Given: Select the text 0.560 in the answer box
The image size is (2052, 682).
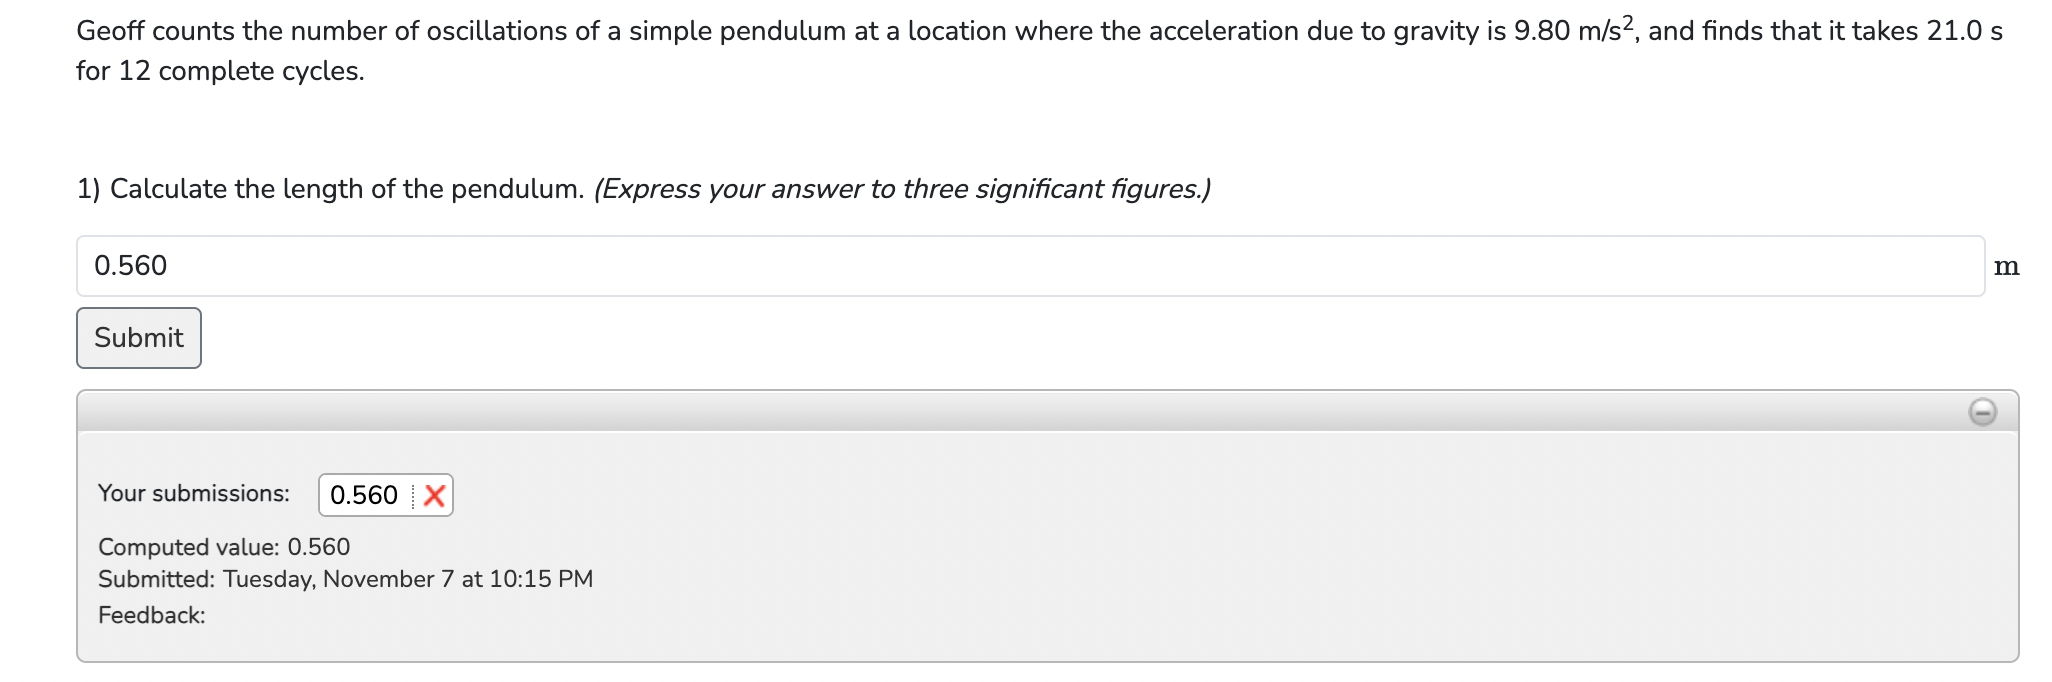Looking at the screenshot, I should point(130,266).
